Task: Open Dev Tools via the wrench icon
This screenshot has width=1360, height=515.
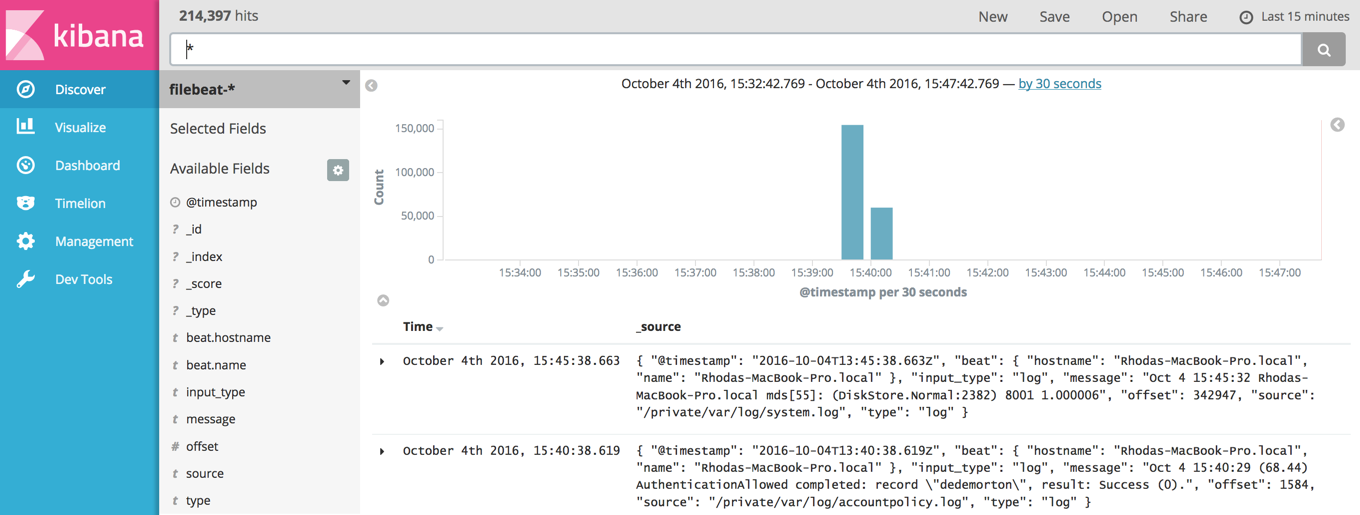Action: [26, 279]
